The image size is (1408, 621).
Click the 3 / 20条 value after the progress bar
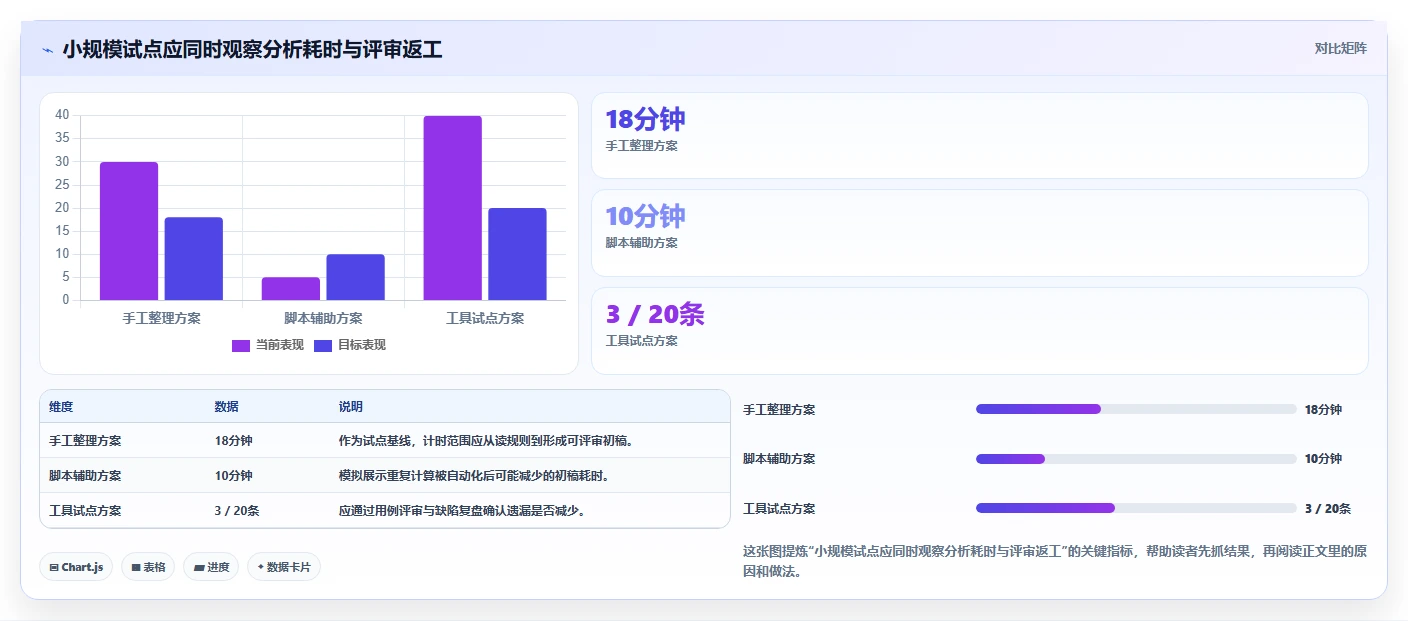1328,509
